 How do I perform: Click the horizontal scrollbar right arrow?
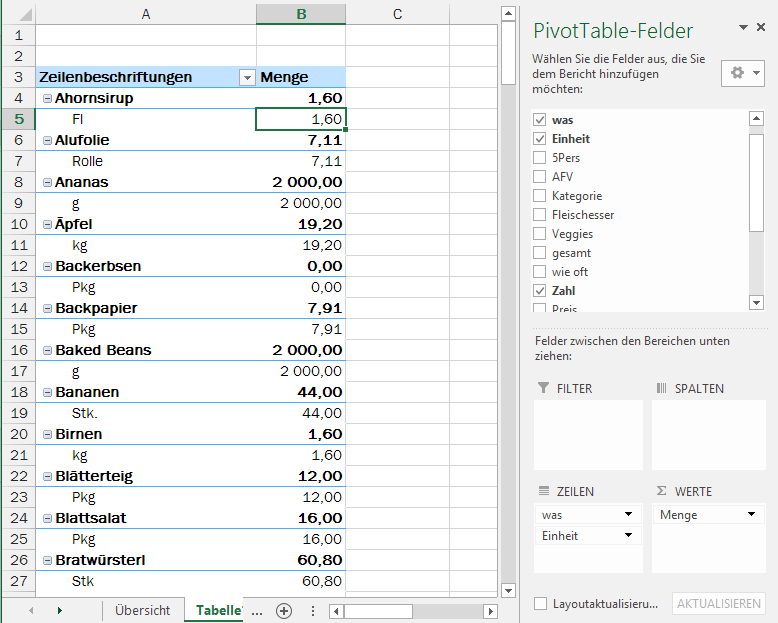tap(490, 611)
